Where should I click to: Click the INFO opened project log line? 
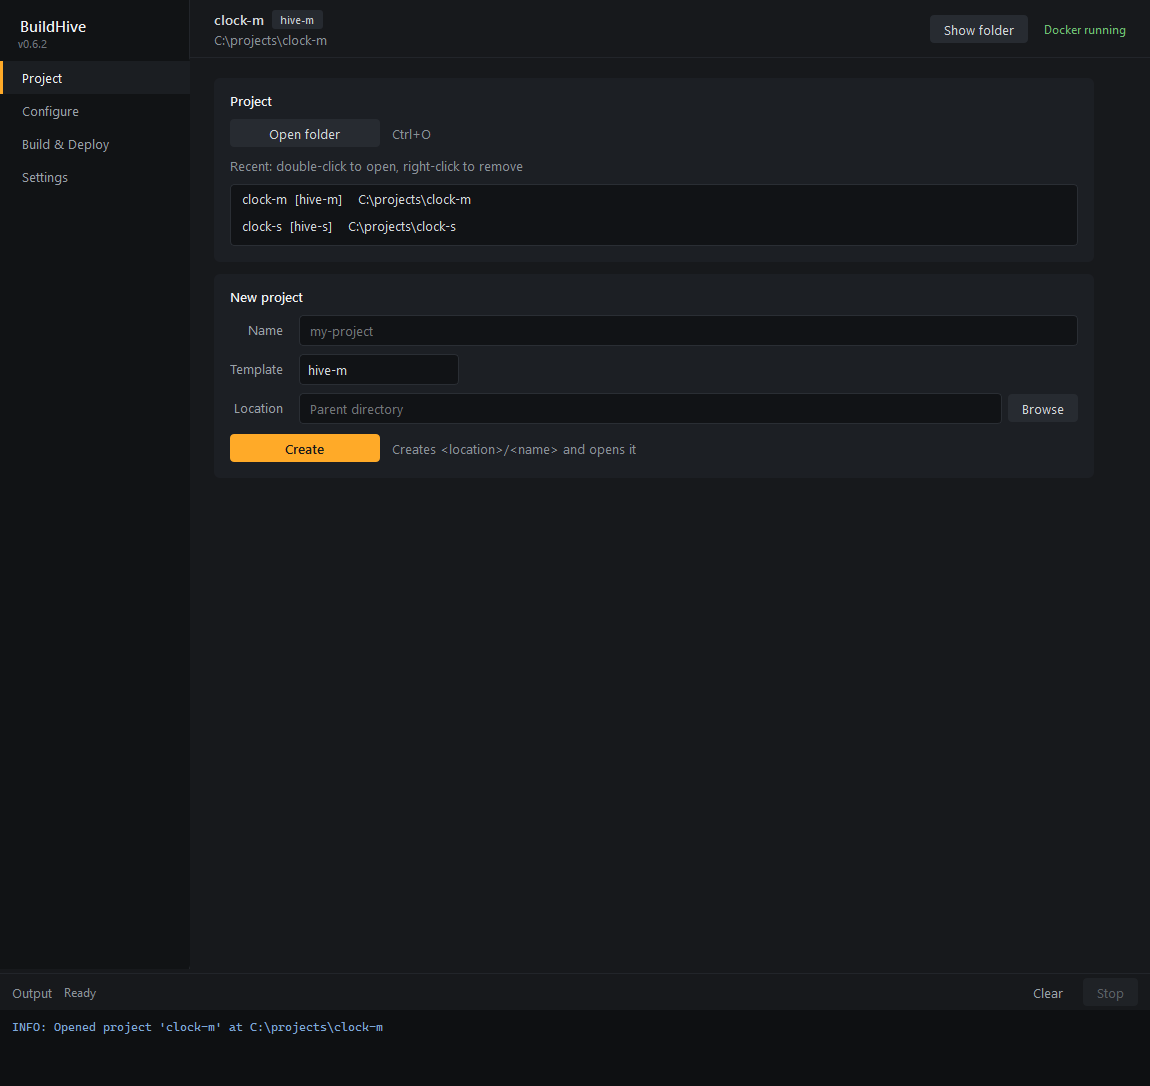tap(197, 1027)
